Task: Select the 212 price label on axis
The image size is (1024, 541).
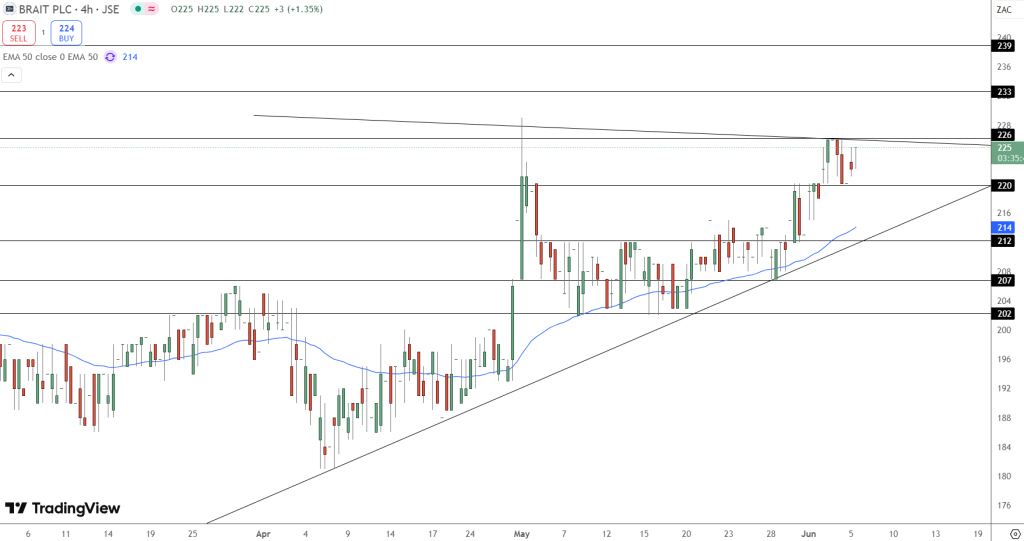Action: pyautogui.click(x=1004, y=241)
